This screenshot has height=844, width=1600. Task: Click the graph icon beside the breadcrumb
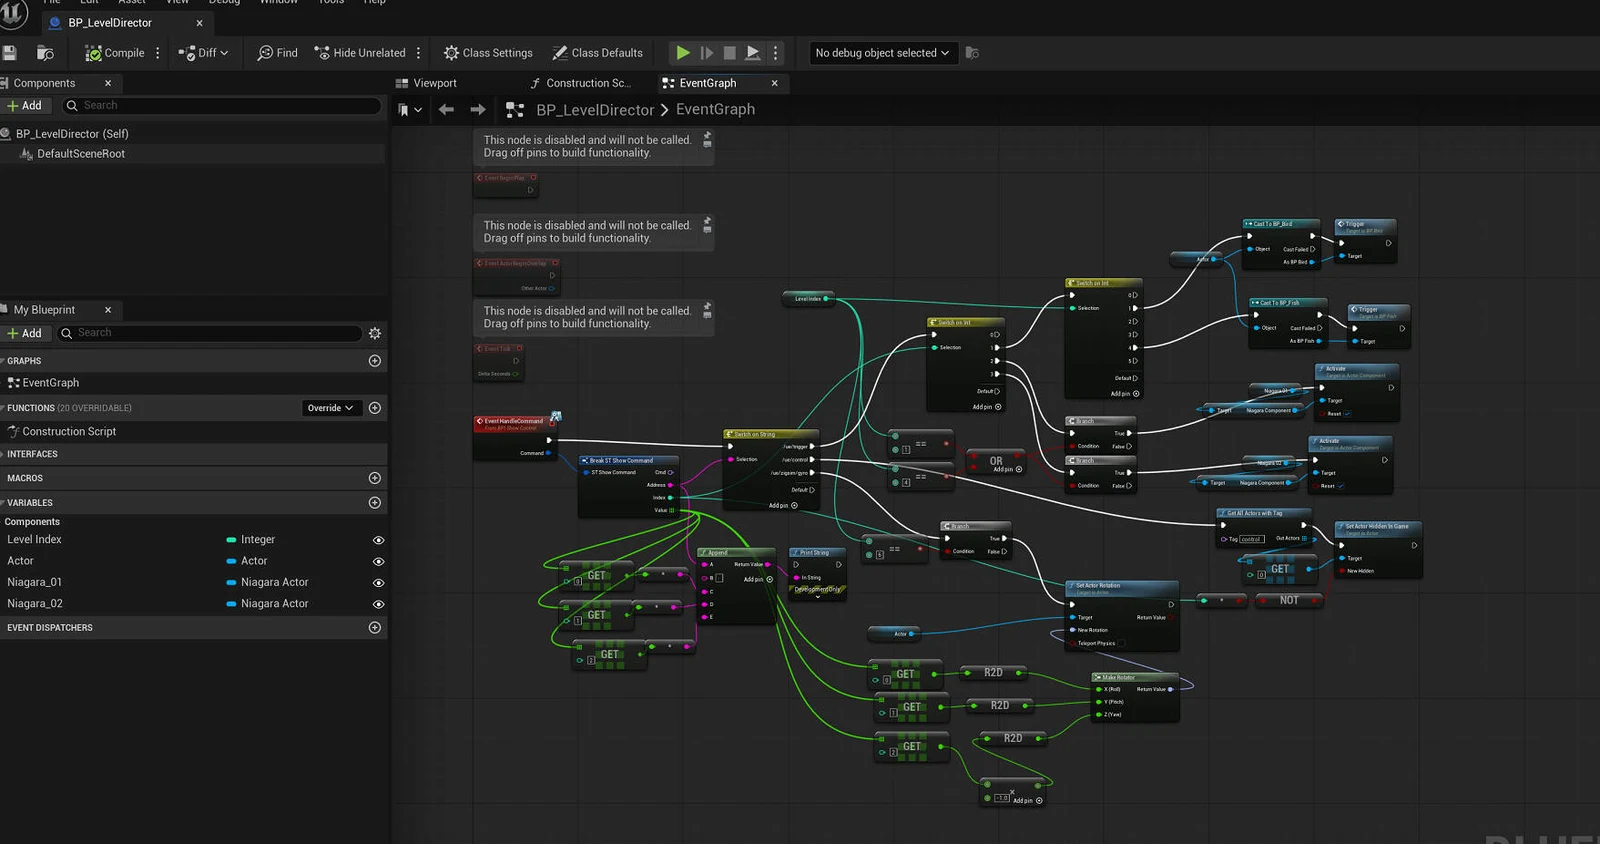[x=515, y=110]
